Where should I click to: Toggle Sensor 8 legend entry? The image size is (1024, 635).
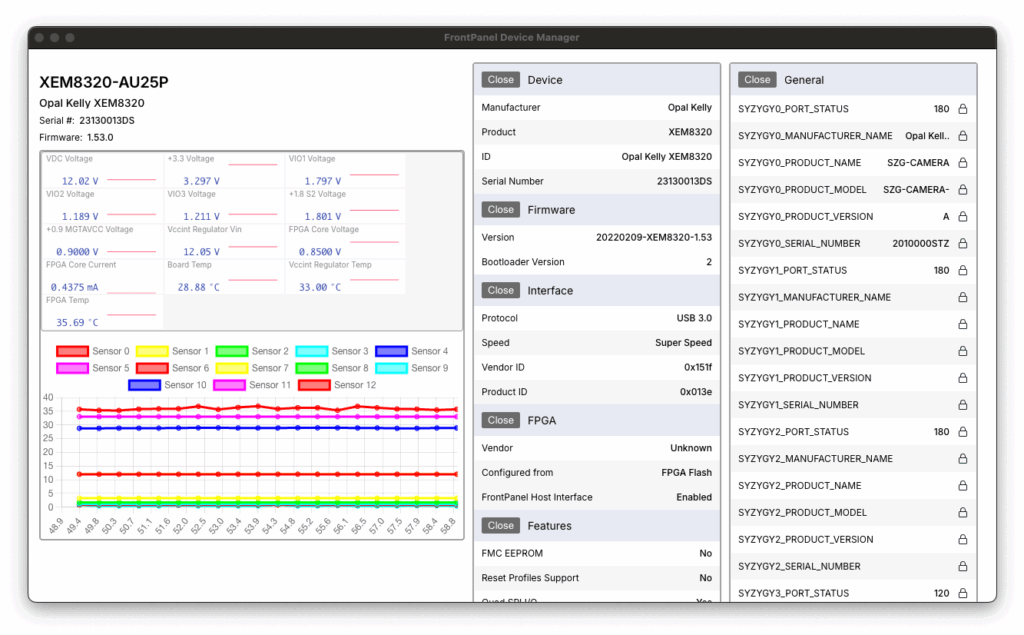332,368
